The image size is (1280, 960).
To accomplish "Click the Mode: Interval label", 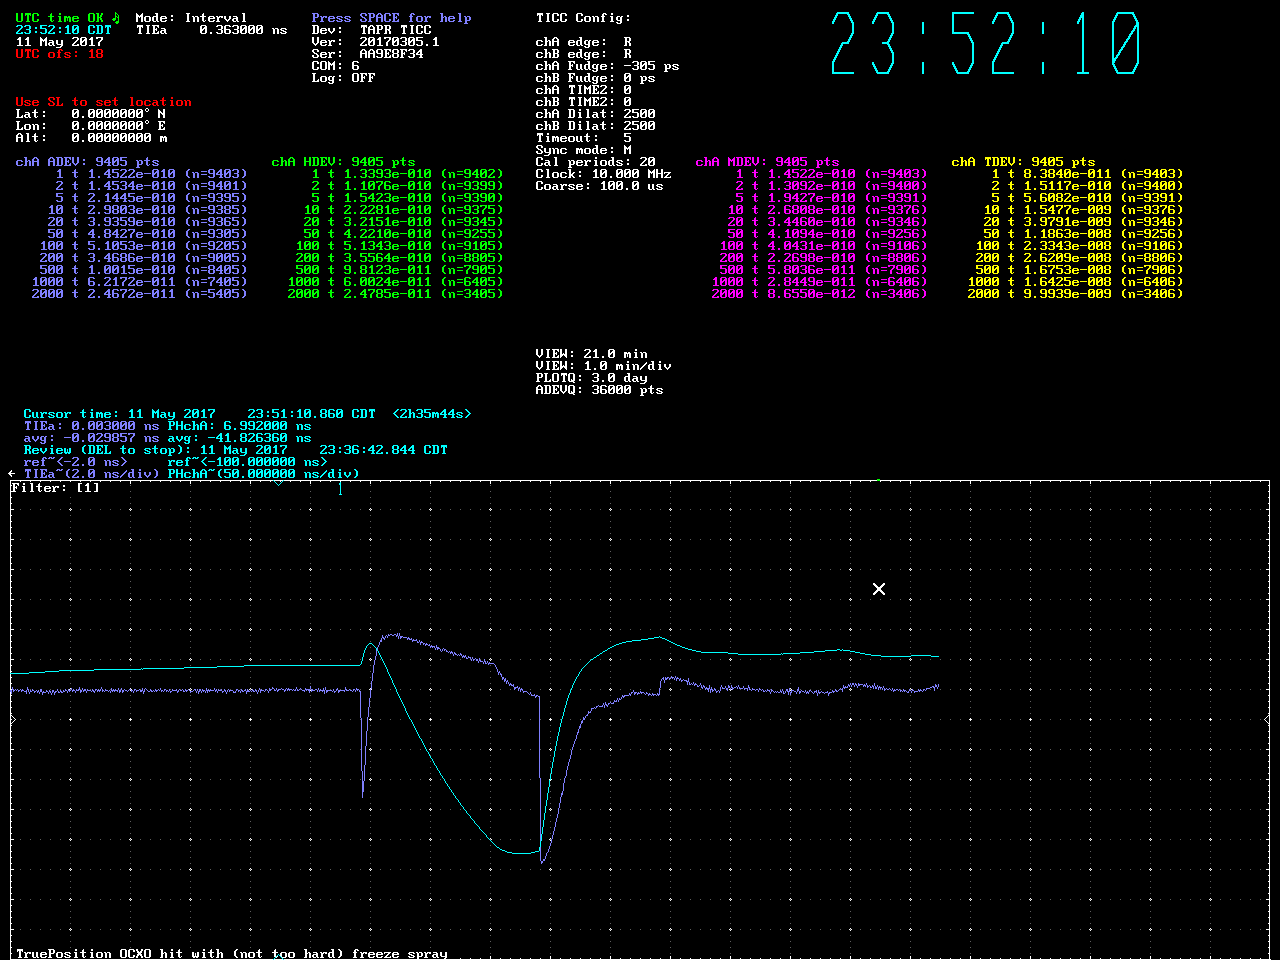I will pos(191,18).
